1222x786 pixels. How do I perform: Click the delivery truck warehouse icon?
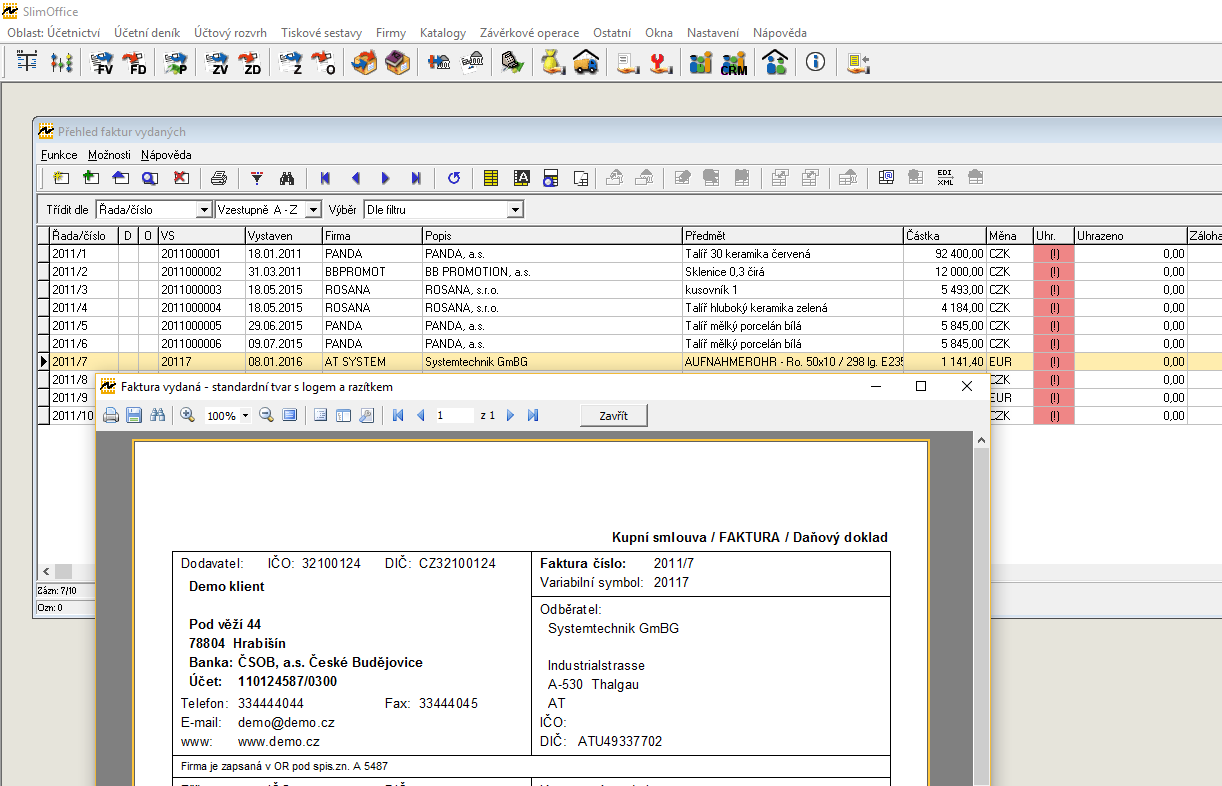pyautogui.click(x=586, y=63)
